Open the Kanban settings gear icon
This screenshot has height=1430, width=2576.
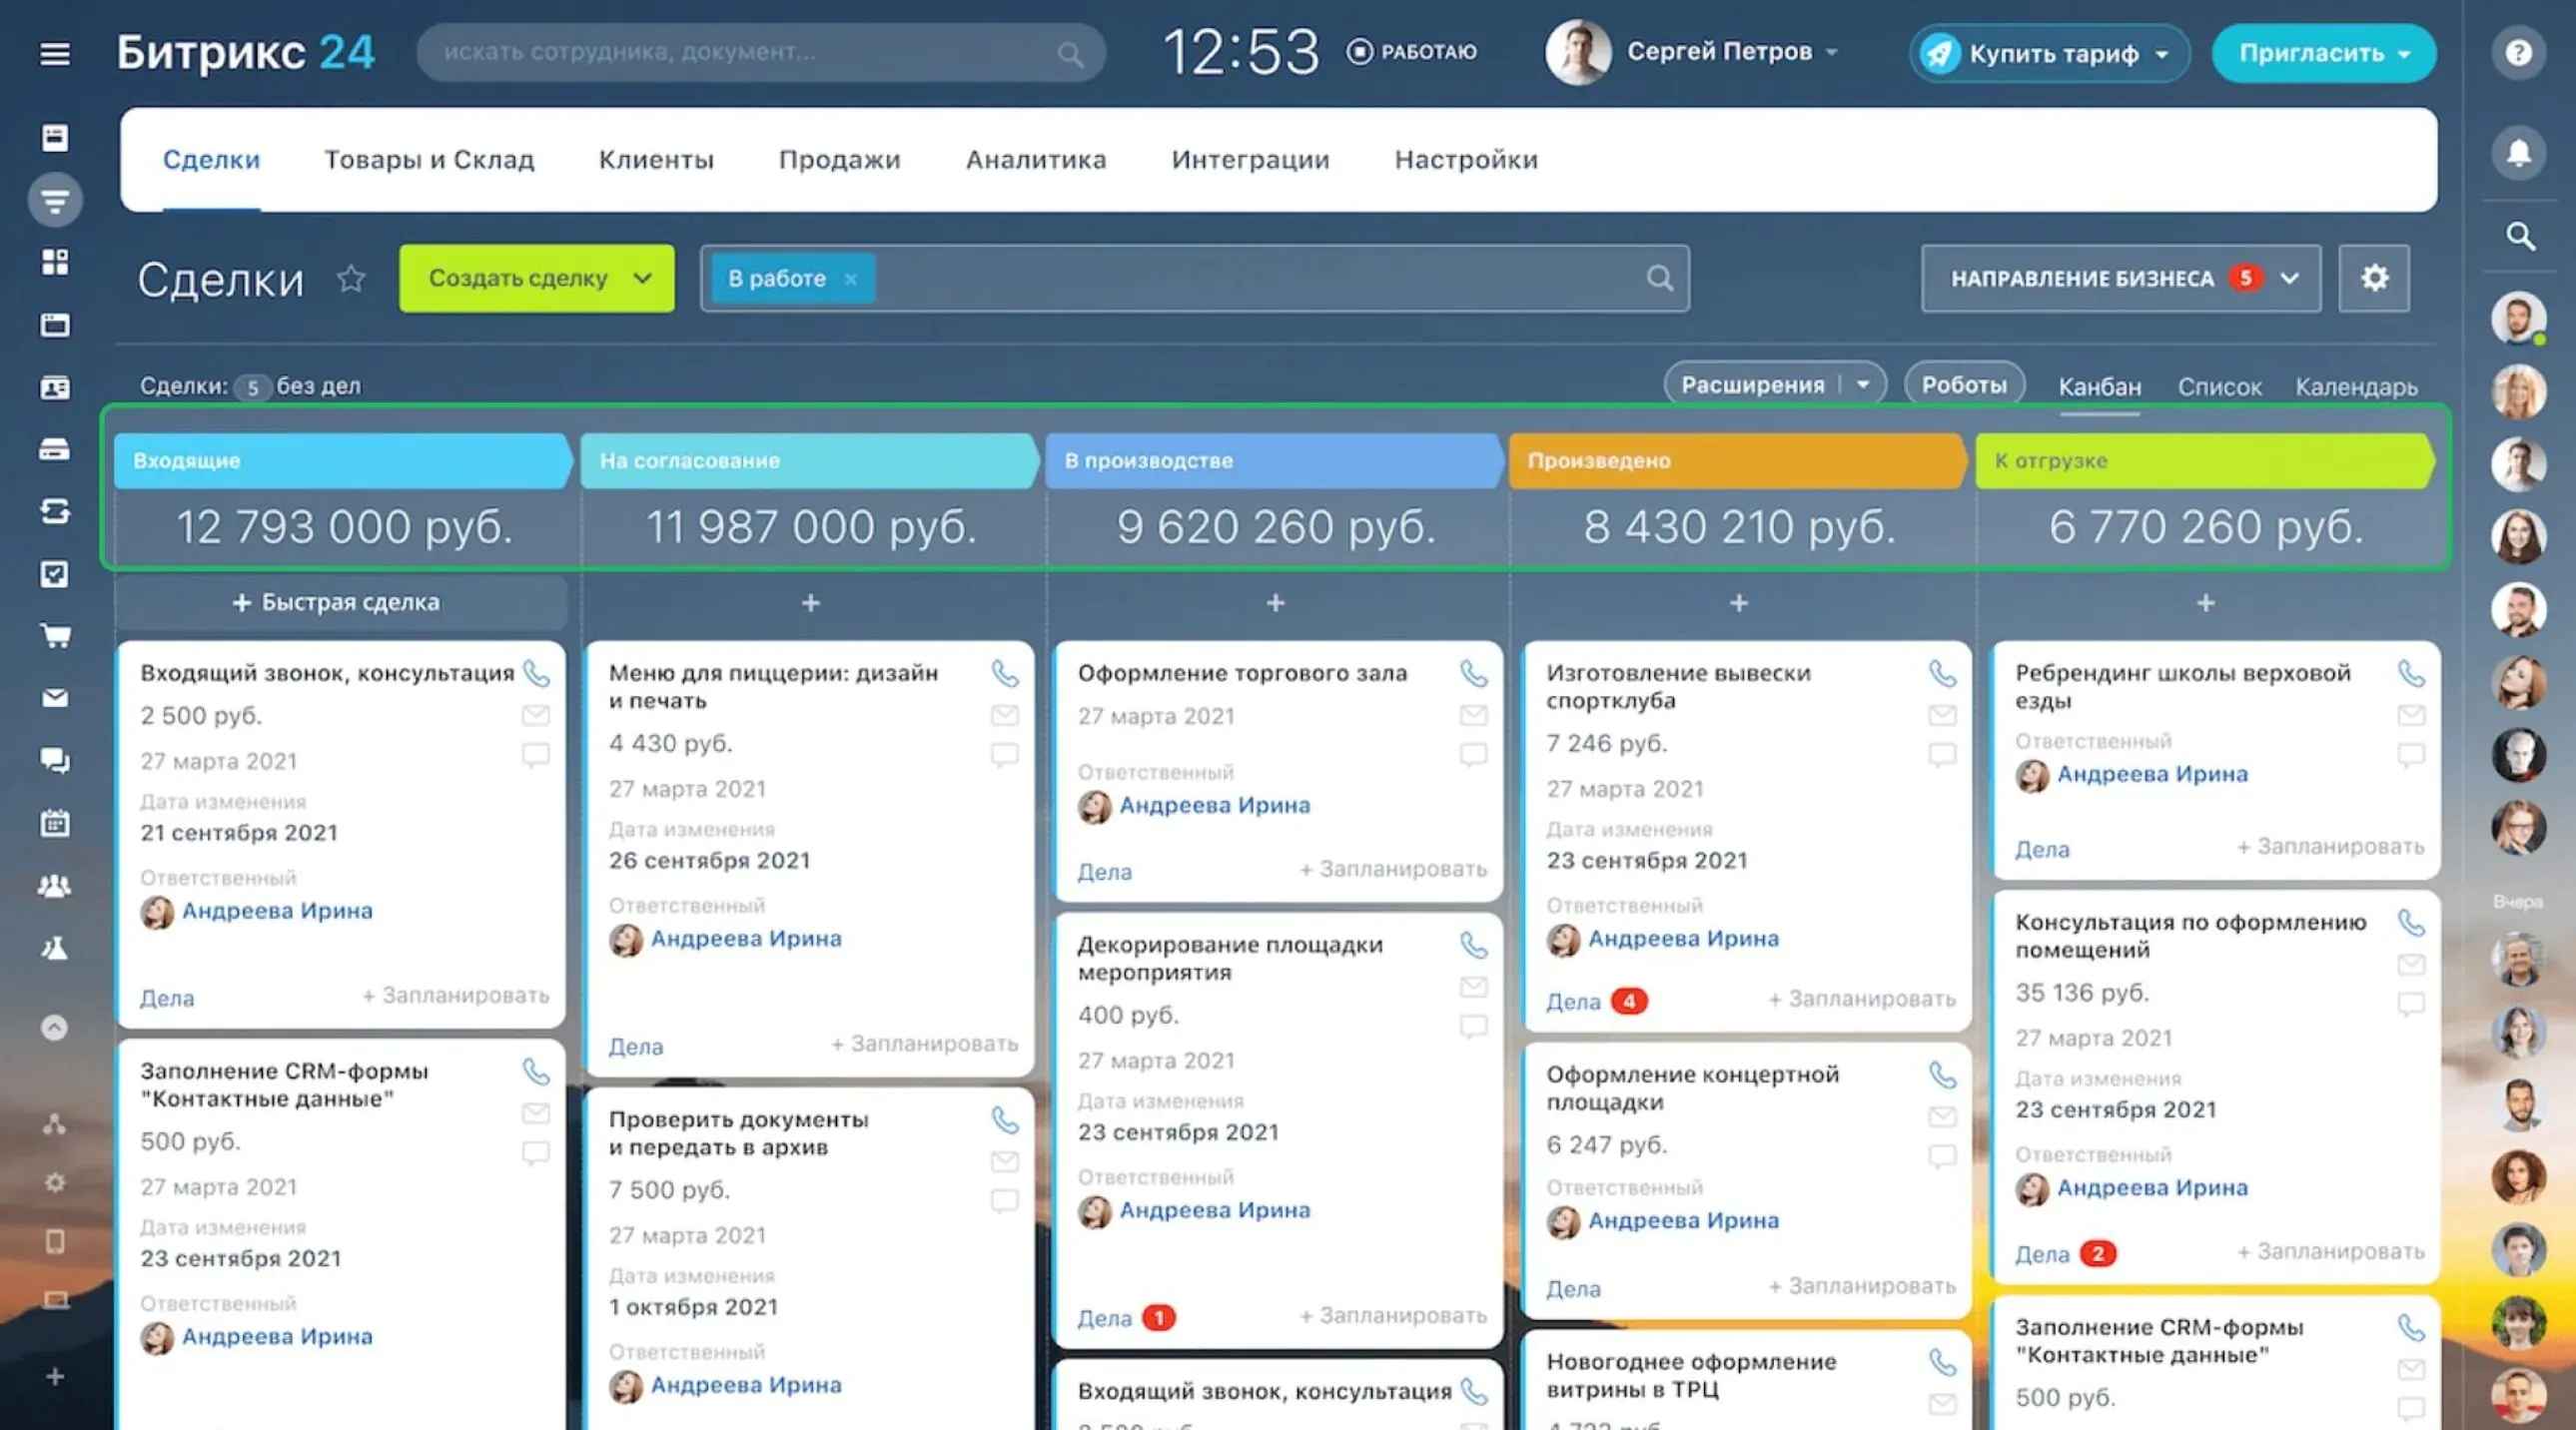click(x=2374, y=278)
